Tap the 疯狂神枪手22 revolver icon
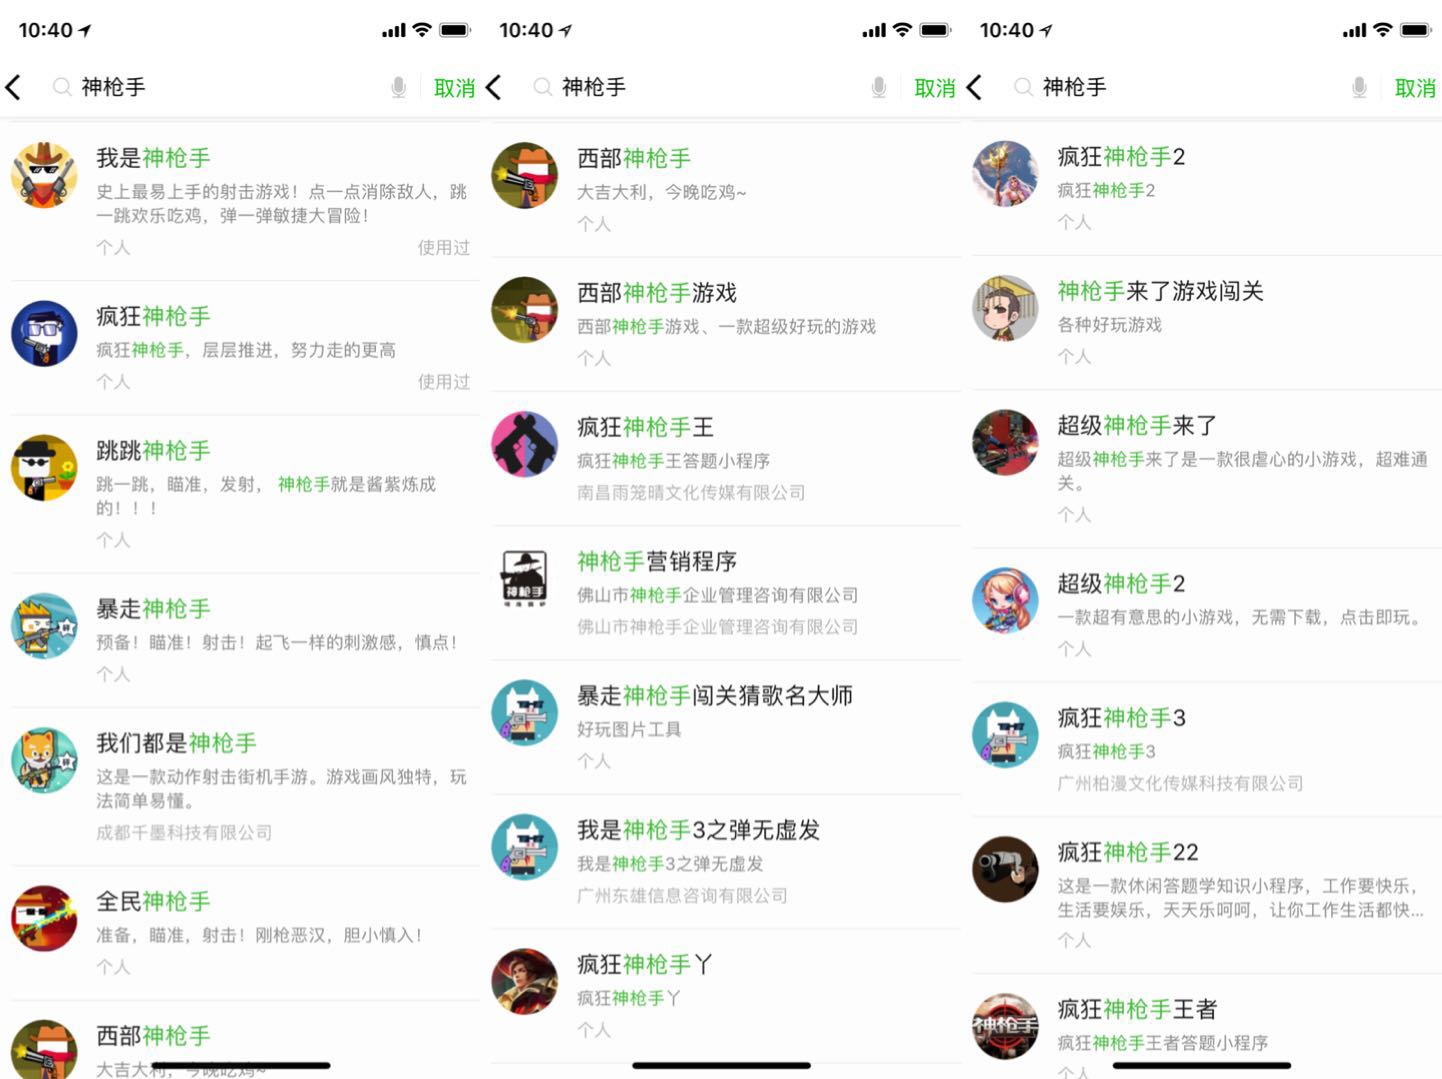 click(1005, 869)
